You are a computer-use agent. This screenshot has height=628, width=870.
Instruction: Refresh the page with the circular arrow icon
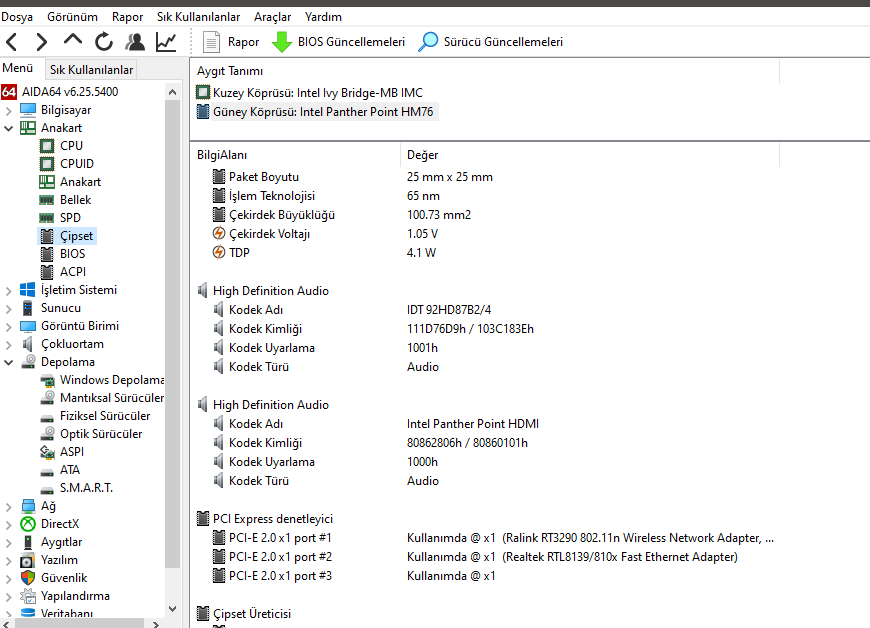click(x=104, y=42)
